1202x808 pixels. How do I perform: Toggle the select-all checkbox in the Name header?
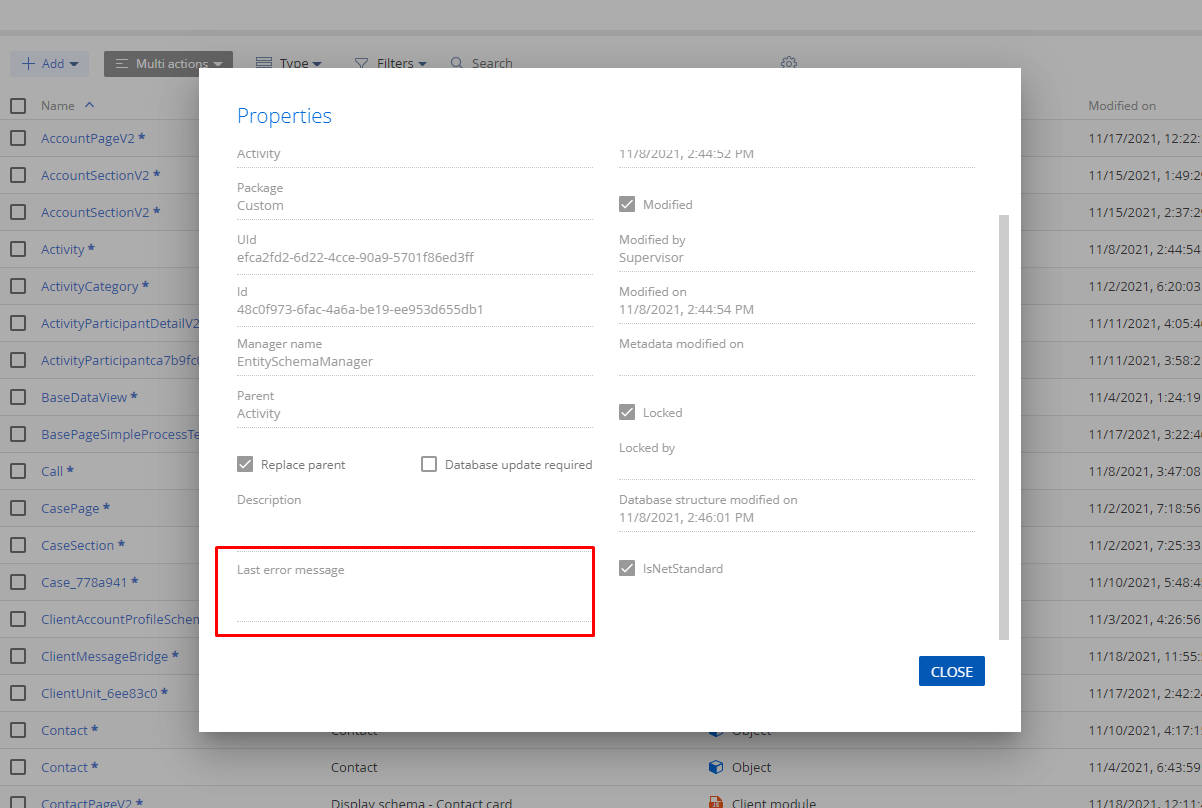(x=17, y=105)
